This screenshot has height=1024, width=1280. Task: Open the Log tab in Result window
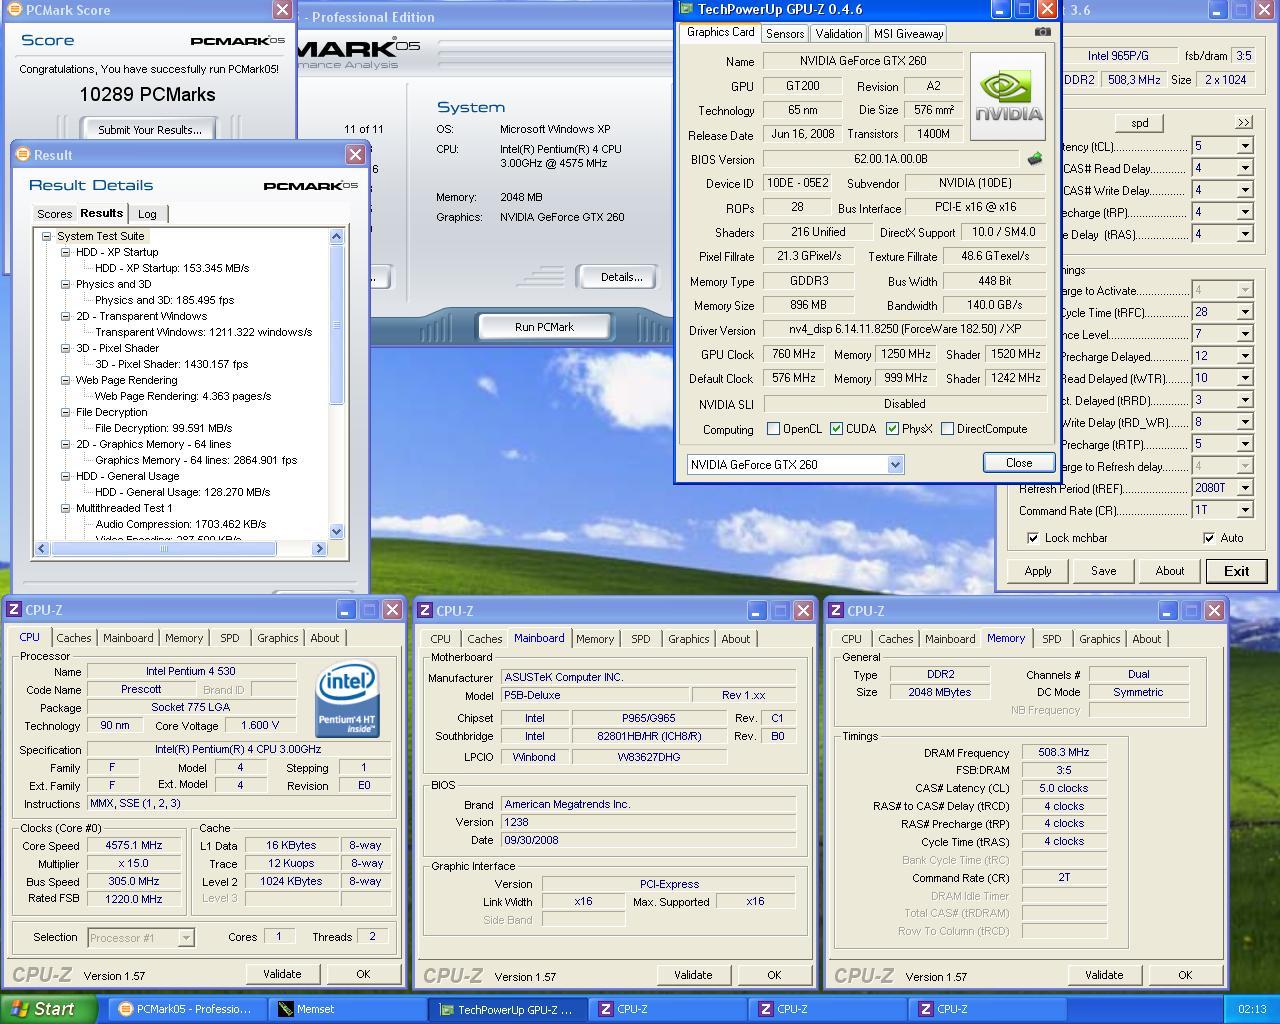coord(147,214)
